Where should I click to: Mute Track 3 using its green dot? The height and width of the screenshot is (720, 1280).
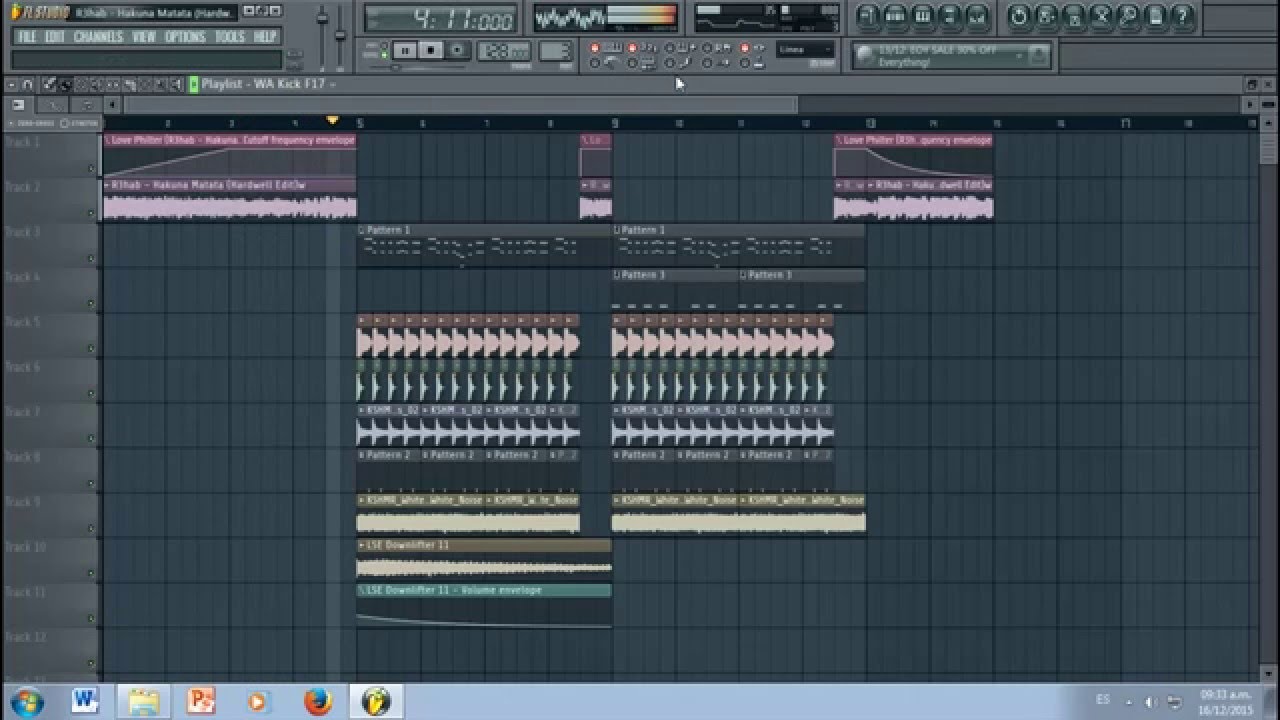(91, 258)
